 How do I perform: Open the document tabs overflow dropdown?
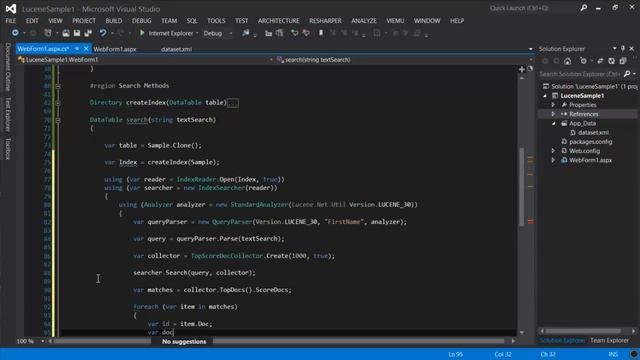(531, 49)
